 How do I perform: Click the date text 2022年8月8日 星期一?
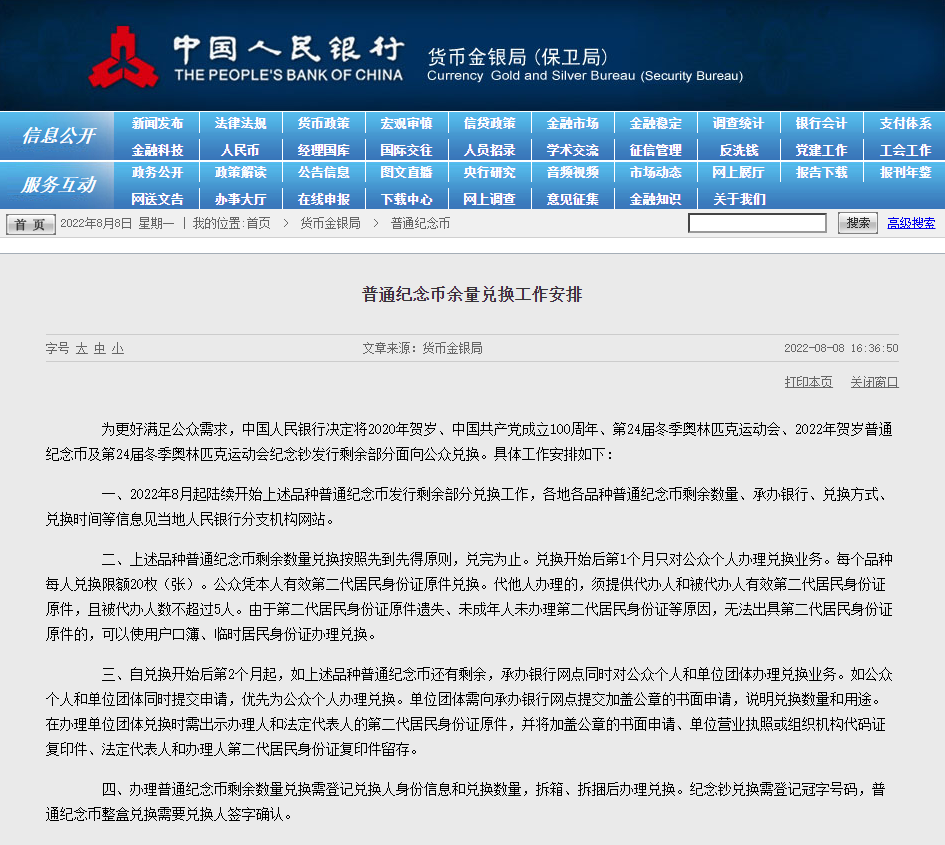pyautogui.click(x=117, y=224)
